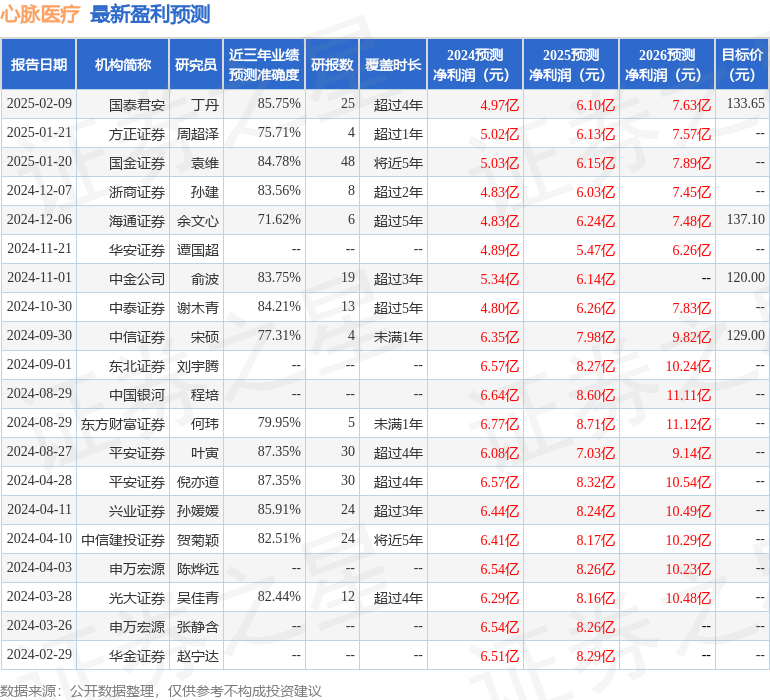770x700 pixels.
Task: Click analyst name 贺菊颖
Action: coord(198,539)
